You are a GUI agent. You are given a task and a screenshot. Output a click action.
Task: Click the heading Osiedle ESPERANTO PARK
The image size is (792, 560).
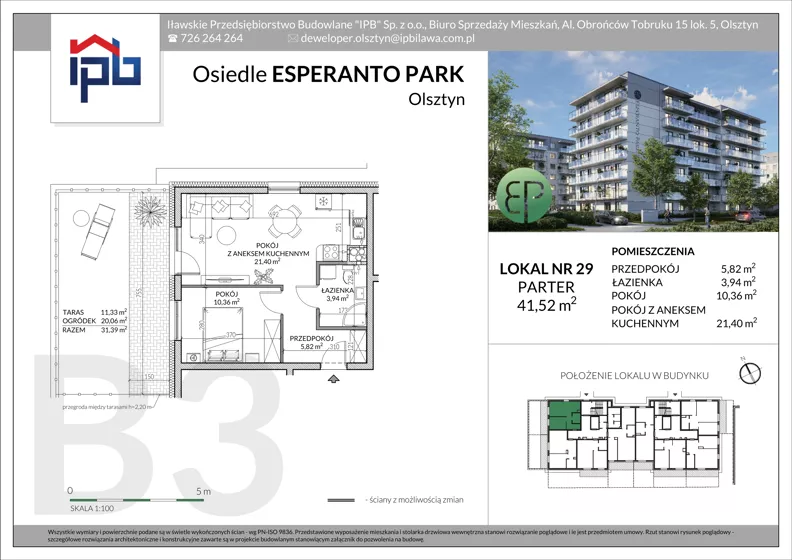328,74
